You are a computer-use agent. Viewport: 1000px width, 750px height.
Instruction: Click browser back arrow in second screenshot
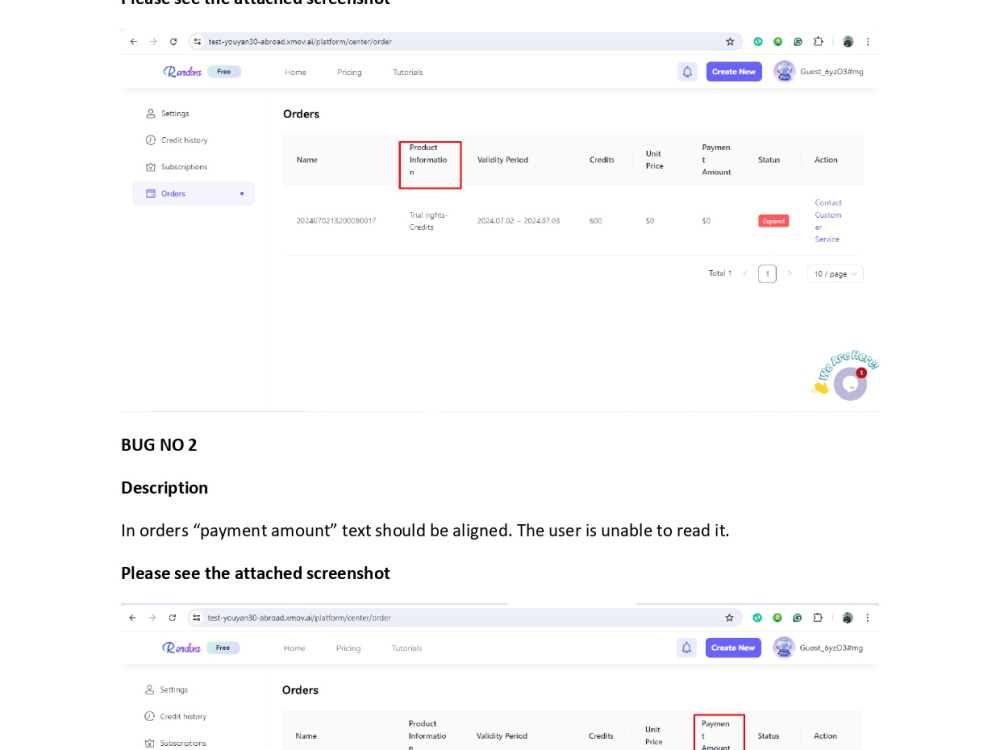coord(132,617)
